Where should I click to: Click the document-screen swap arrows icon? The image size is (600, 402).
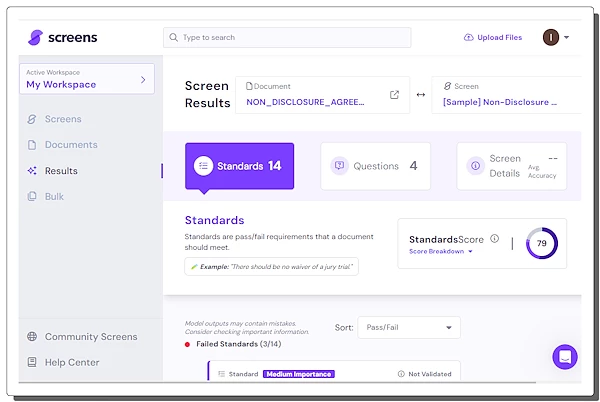(x=421, y=95)
